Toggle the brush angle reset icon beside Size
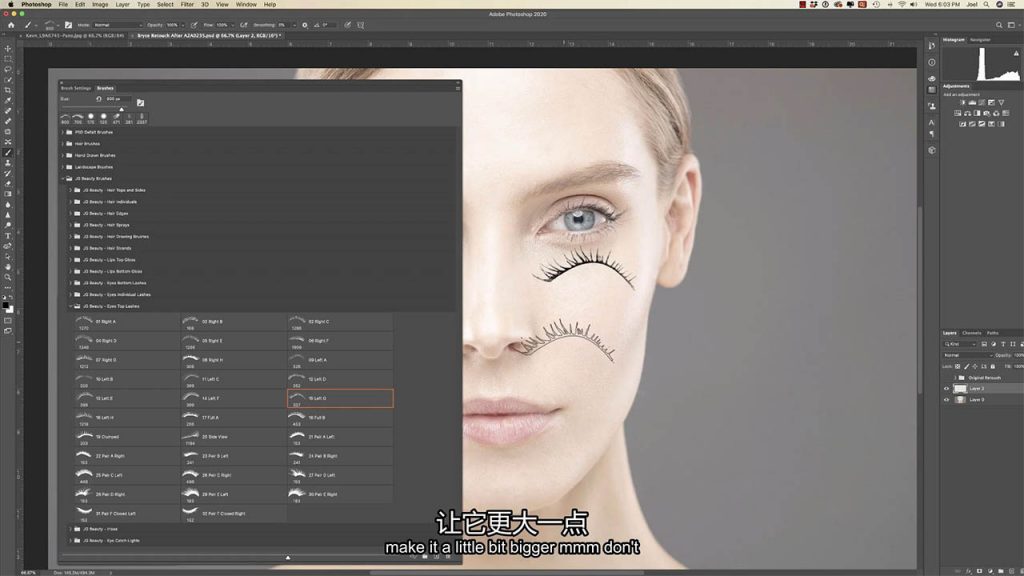 tap(99, 99)
